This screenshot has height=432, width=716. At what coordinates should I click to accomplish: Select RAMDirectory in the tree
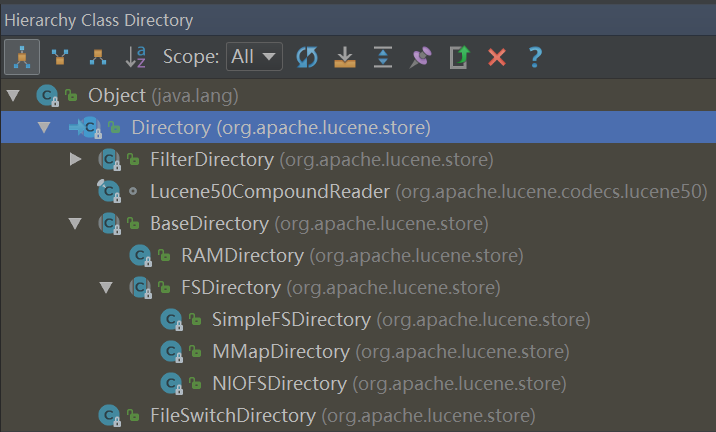pyautogui.click(x=242, y=256)
